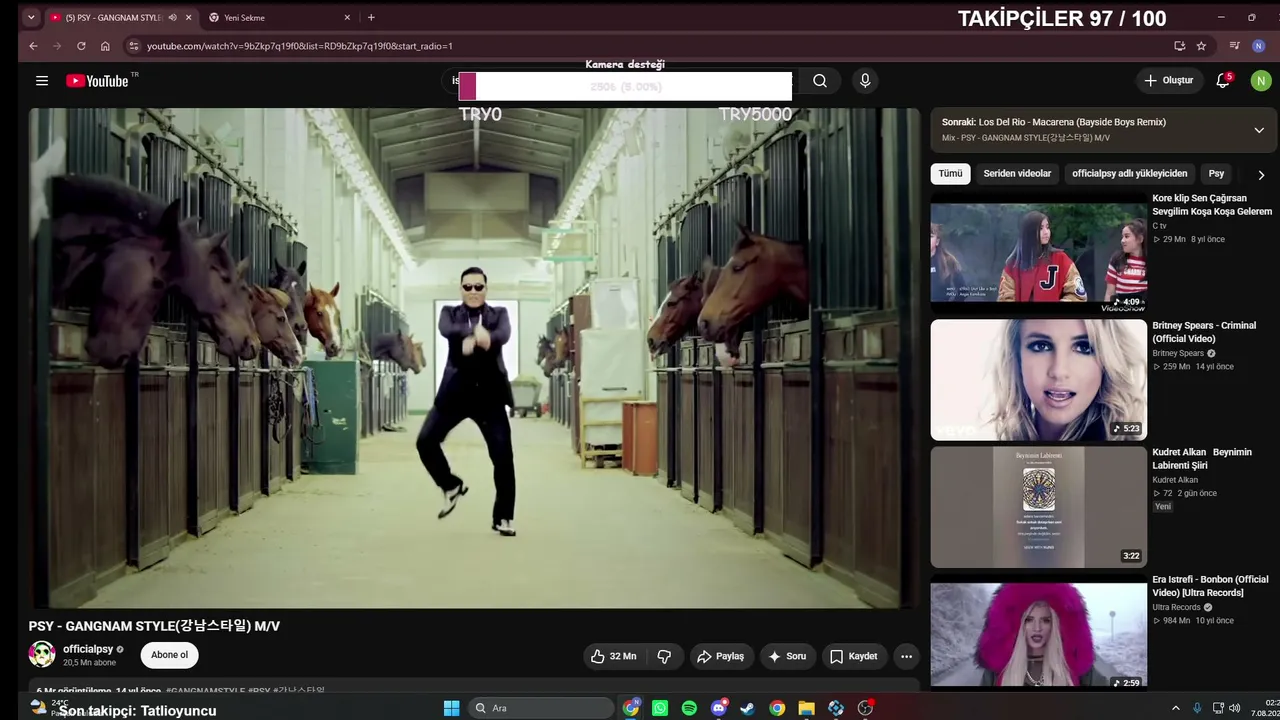Open the Ultra Records channel name
1280x720 pixels.
[x=1176, y=607]
